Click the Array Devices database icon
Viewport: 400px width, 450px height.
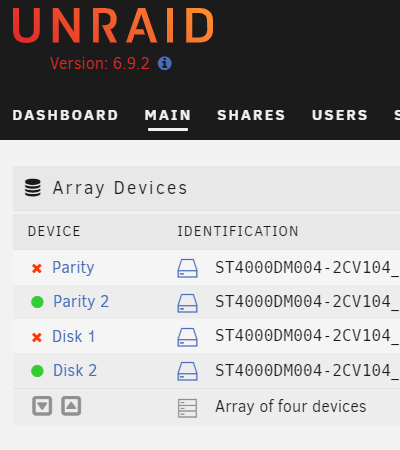pyautogui.click(x=33, y=188)
